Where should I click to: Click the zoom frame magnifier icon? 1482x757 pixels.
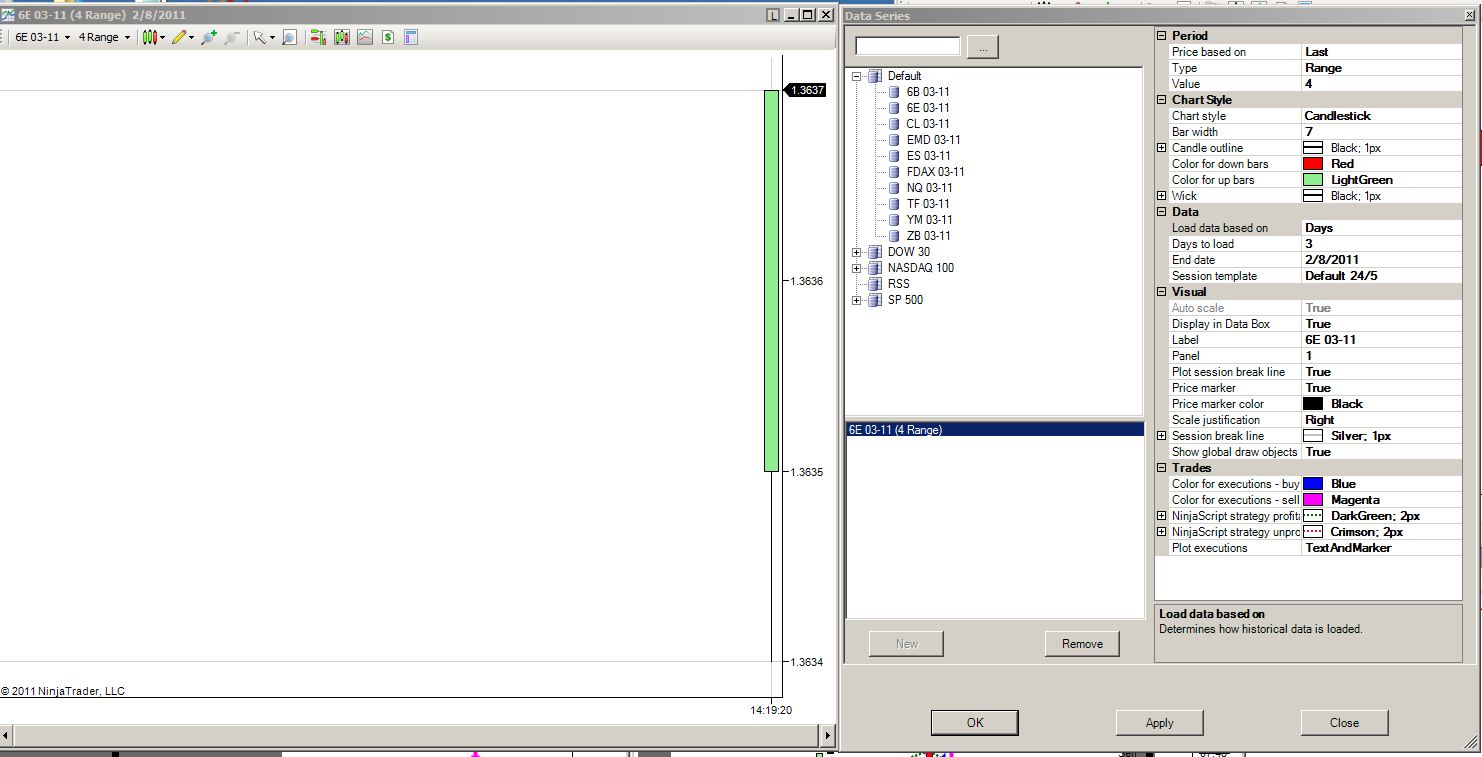[289, 37]
